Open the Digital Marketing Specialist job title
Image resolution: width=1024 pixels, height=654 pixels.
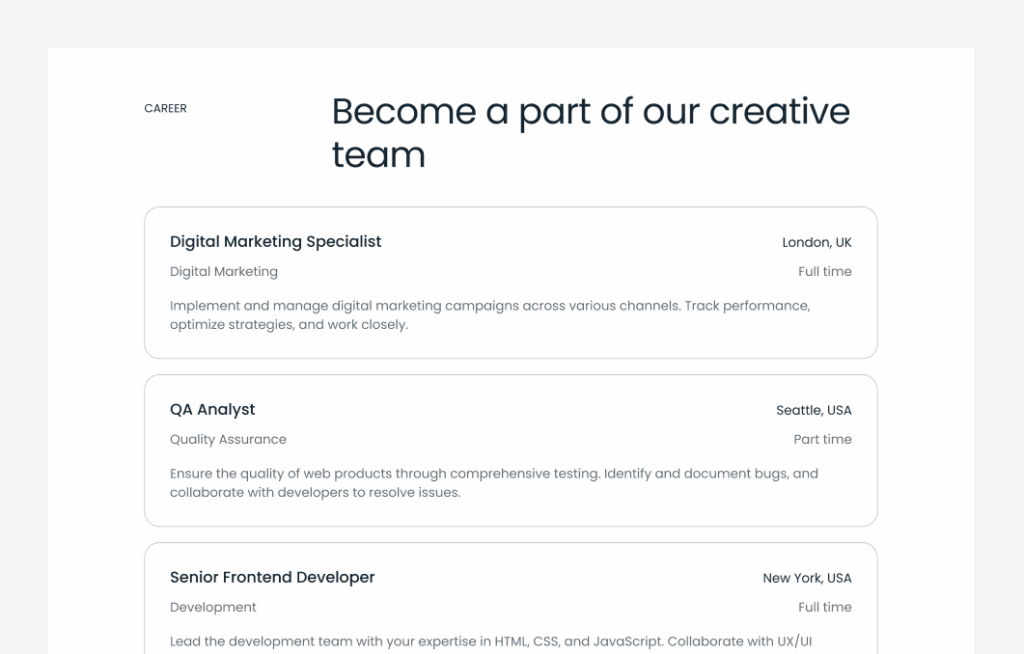(x=275, y=242)
